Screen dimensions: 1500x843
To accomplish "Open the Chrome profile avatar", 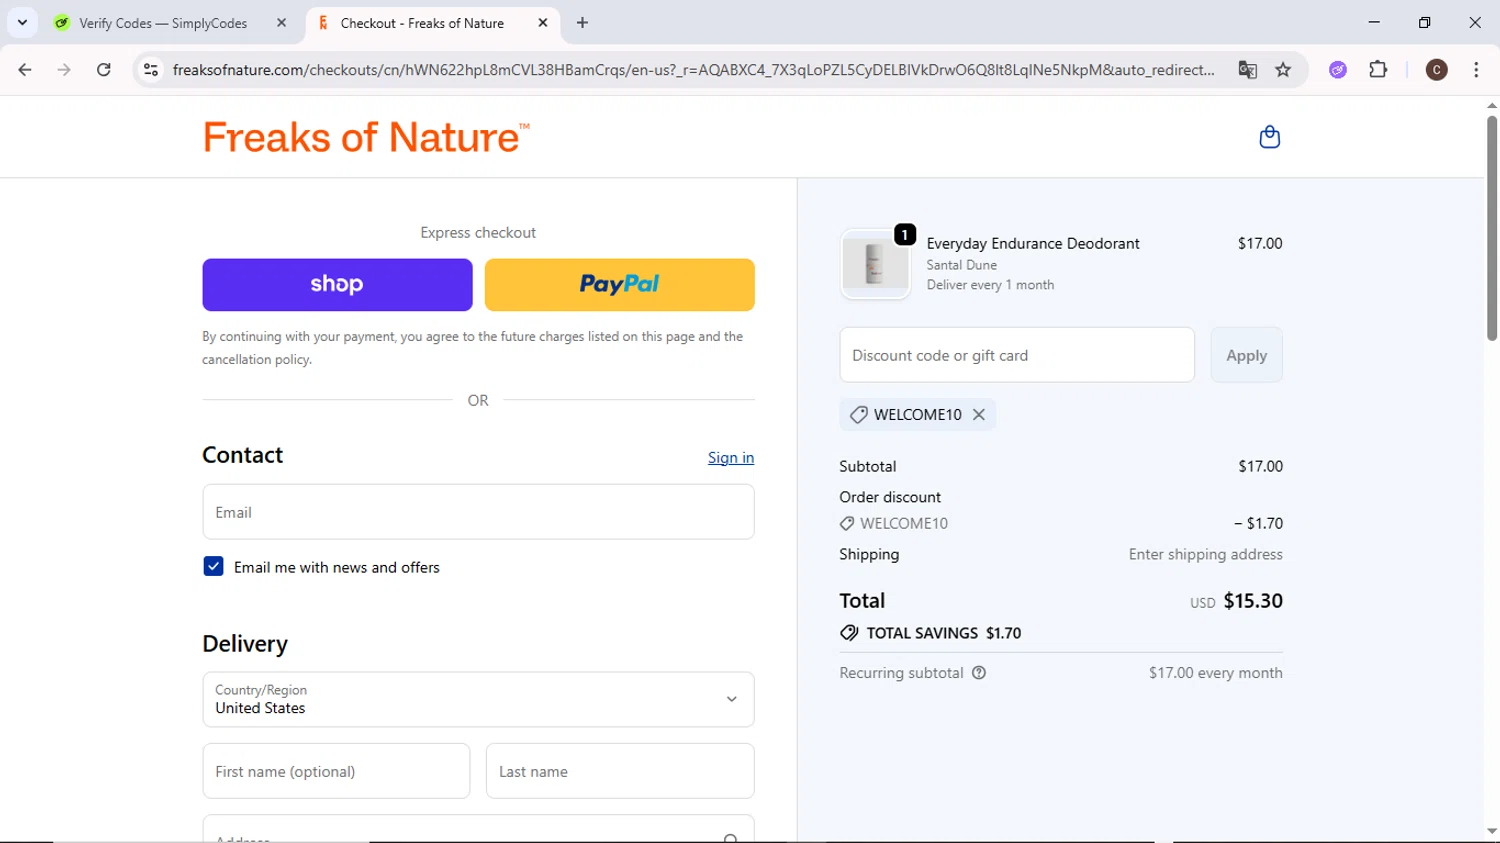I will point(1436,70).
